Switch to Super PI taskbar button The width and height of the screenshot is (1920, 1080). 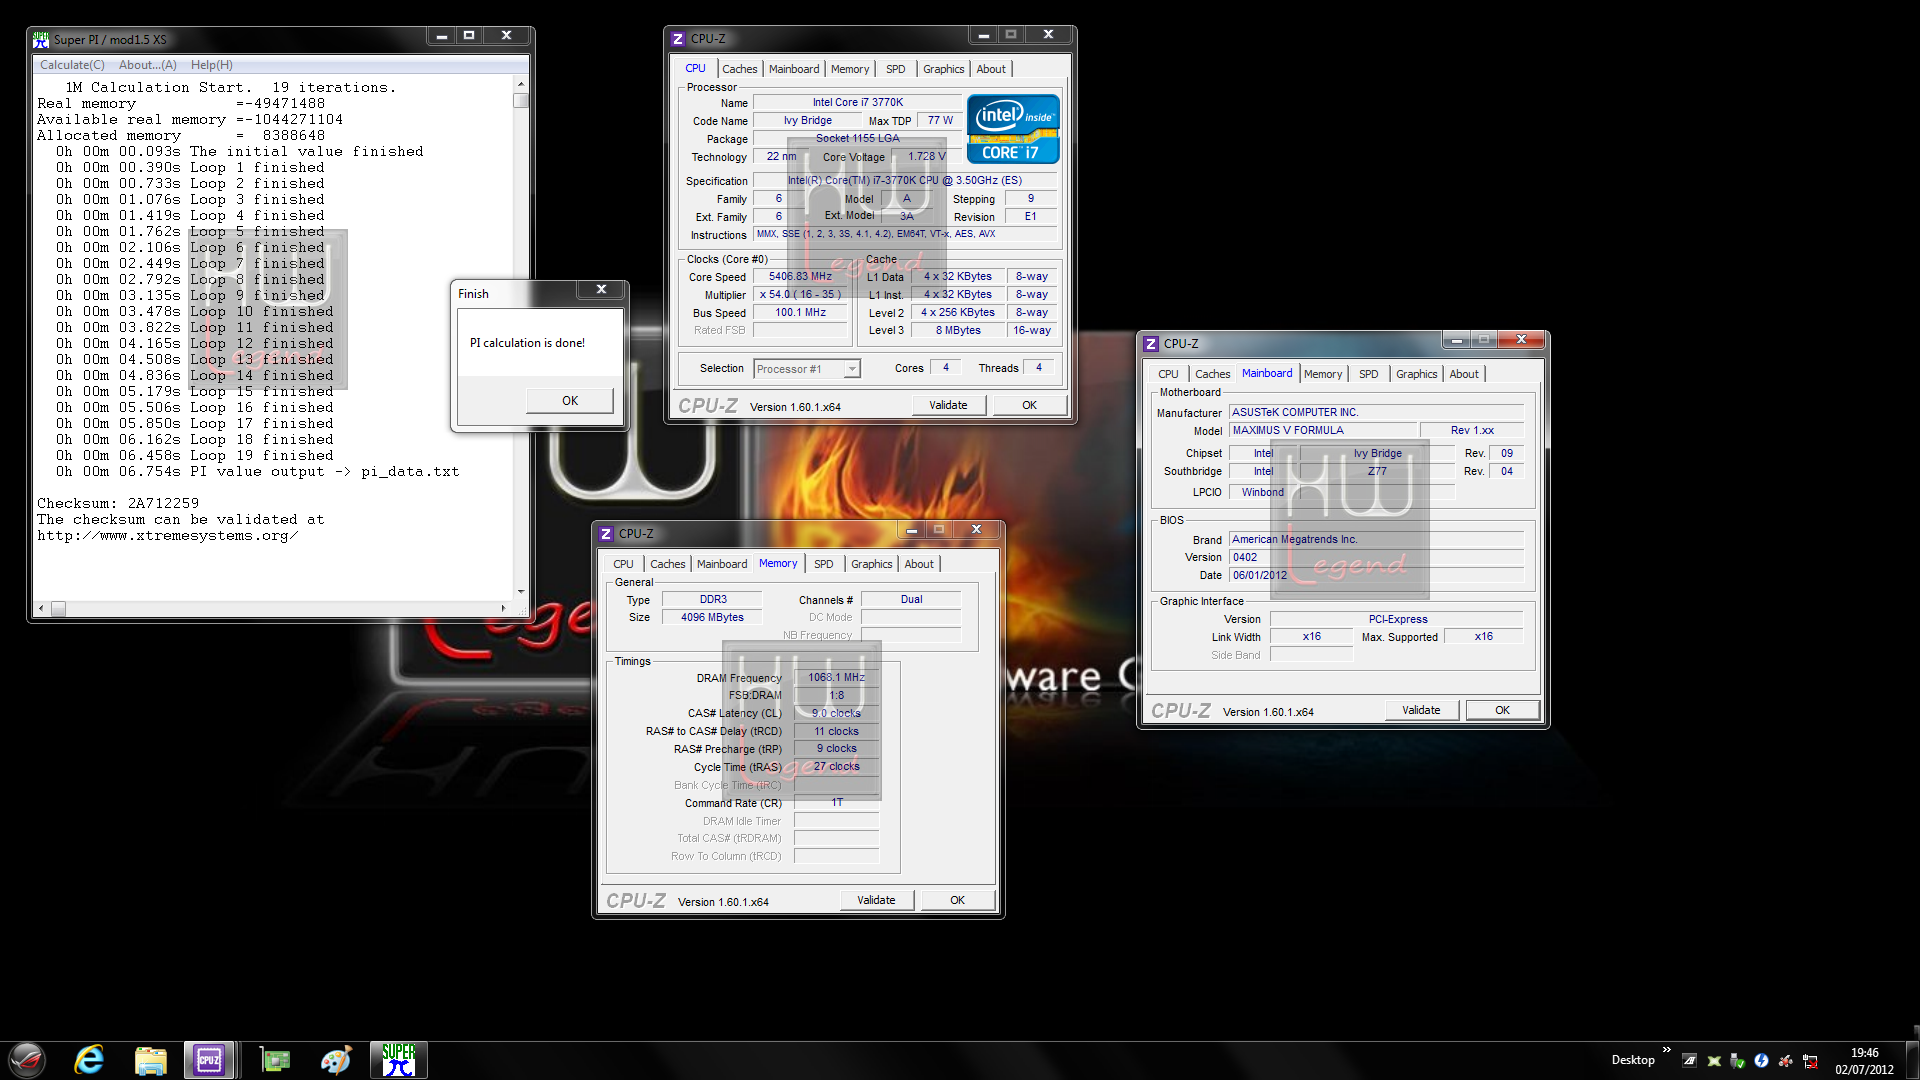[x=399, y=1060]
